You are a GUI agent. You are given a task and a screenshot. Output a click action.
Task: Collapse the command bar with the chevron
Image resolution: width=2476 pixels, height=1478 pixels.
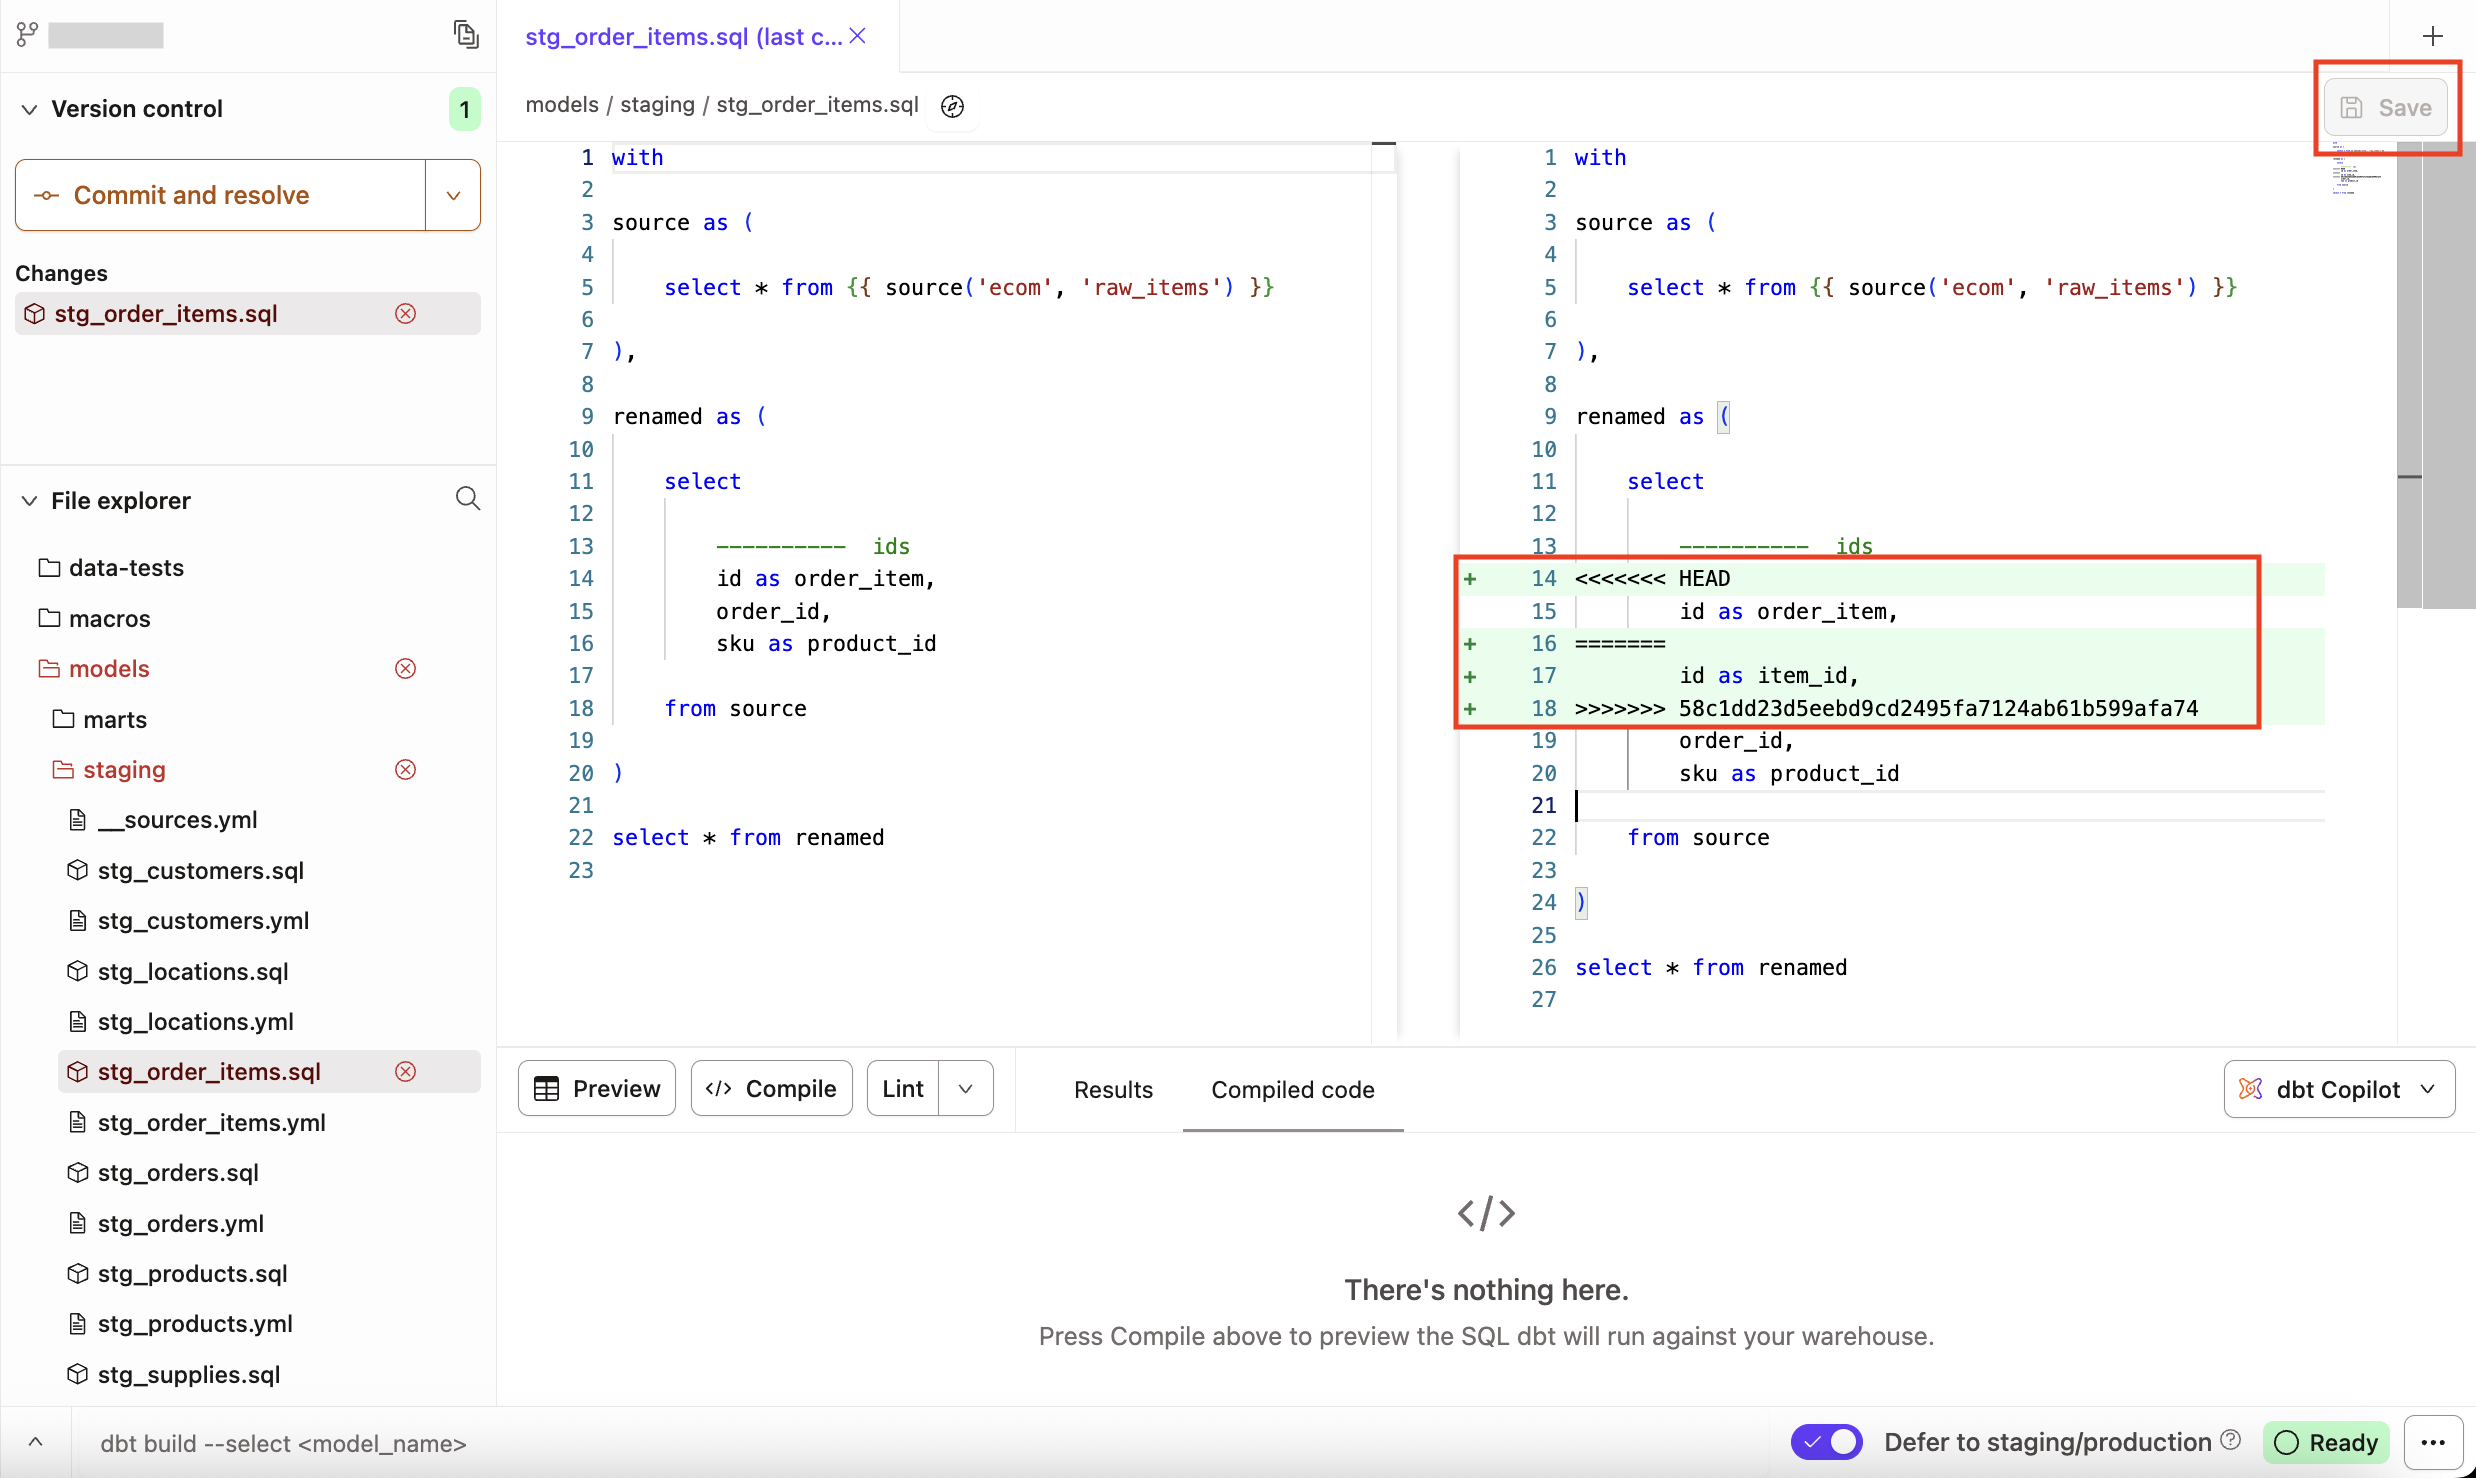point(36,1442)
